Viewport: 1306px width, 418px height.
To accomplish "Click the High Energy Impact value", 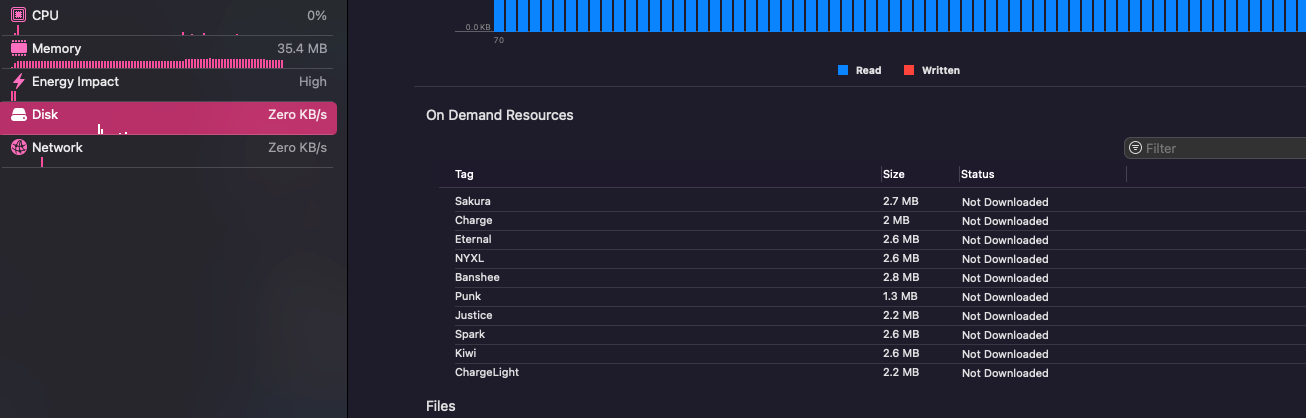I will coord(313,81).
